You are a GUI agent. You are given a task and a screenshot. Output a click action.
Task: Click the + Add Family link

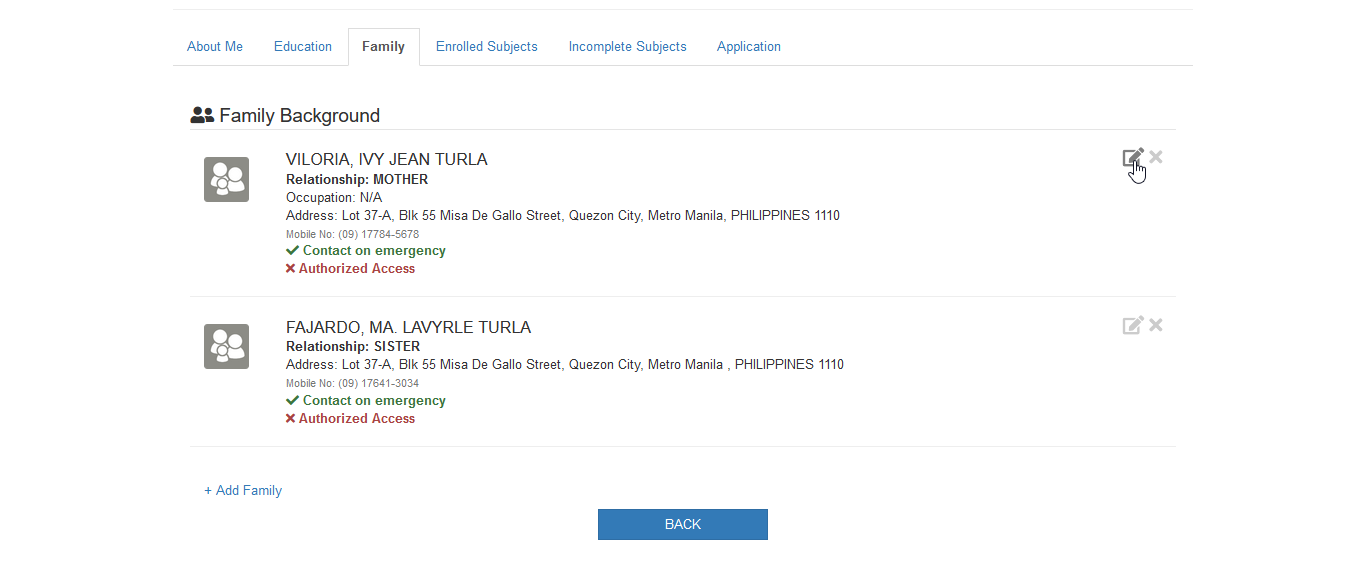pos(243,491)
